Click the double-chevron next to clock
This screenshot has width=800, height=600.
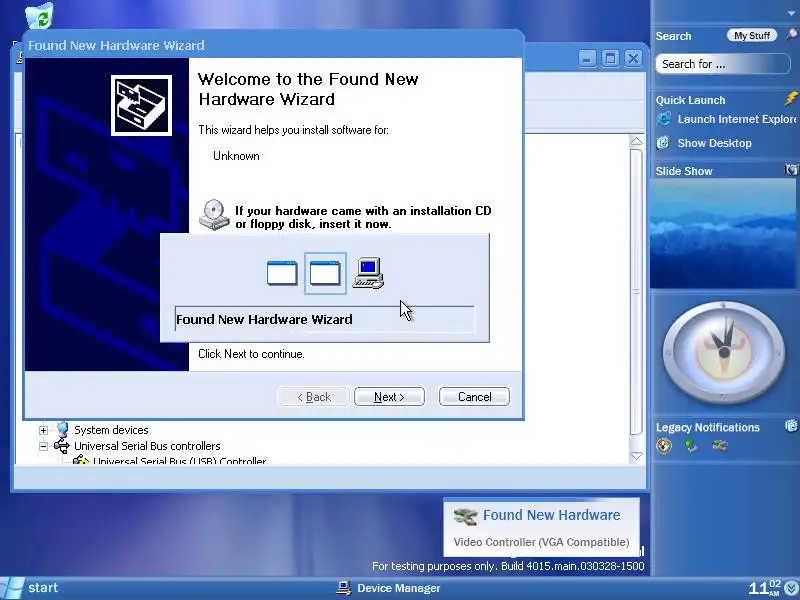pos(792,588)
